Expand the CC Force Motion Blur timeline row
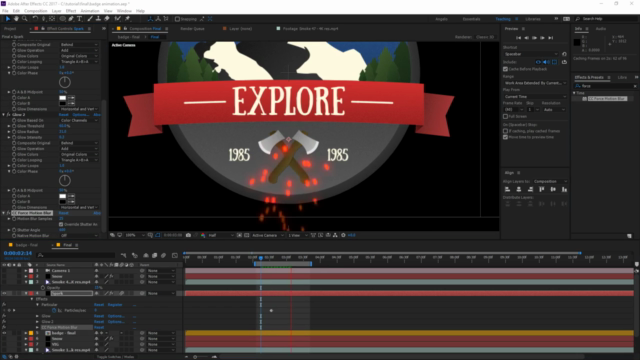This screenshot has width=640, height=360. point(38,327)
